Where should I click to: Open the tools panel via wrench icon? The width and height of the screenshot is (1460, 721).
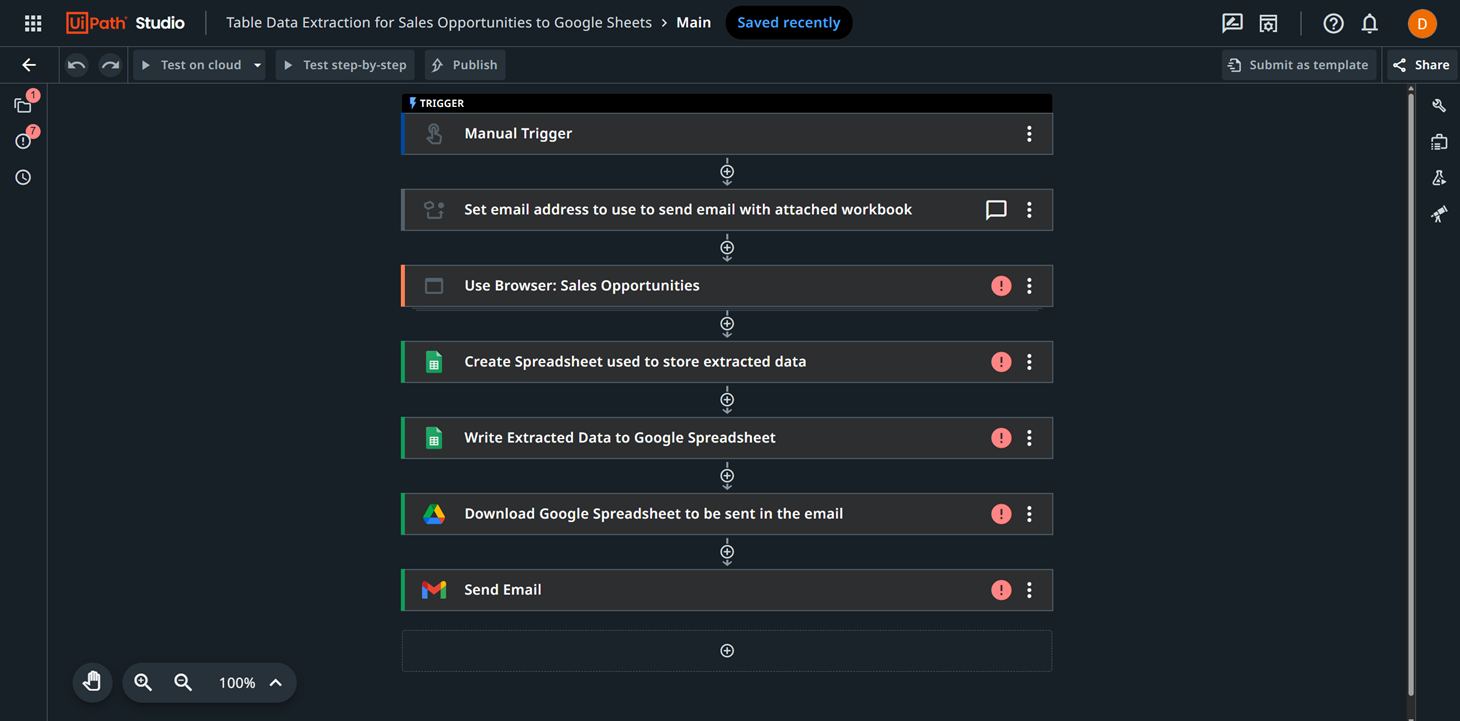click(1438, 105)
